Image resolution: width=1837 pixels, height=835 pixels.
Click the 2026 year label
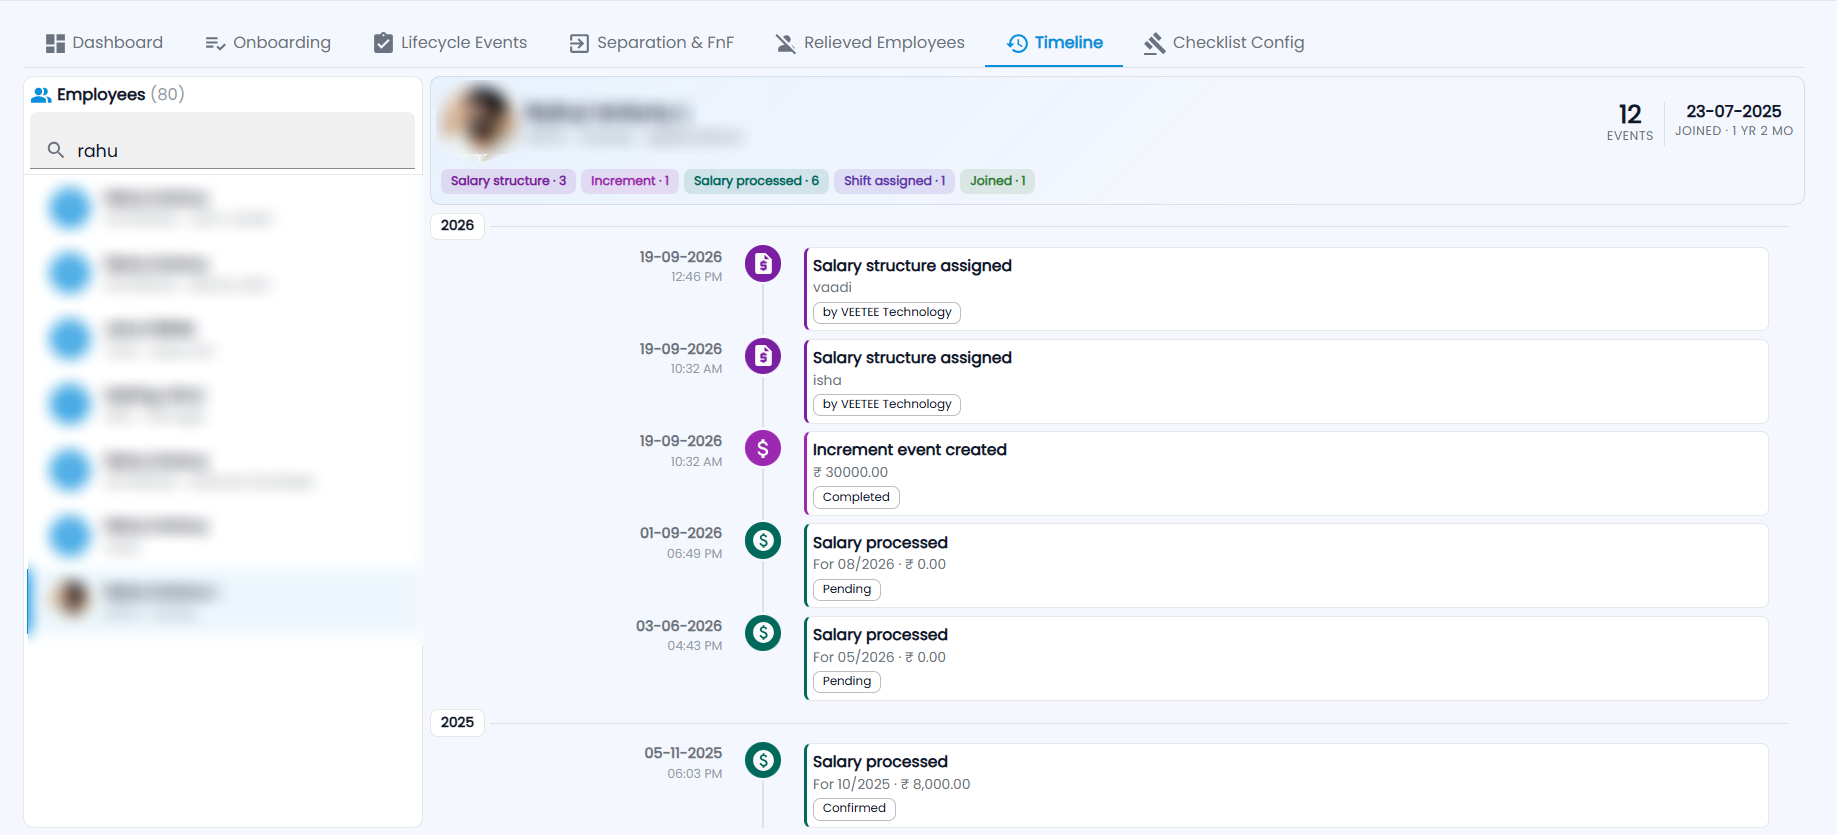tap(458, 225)
